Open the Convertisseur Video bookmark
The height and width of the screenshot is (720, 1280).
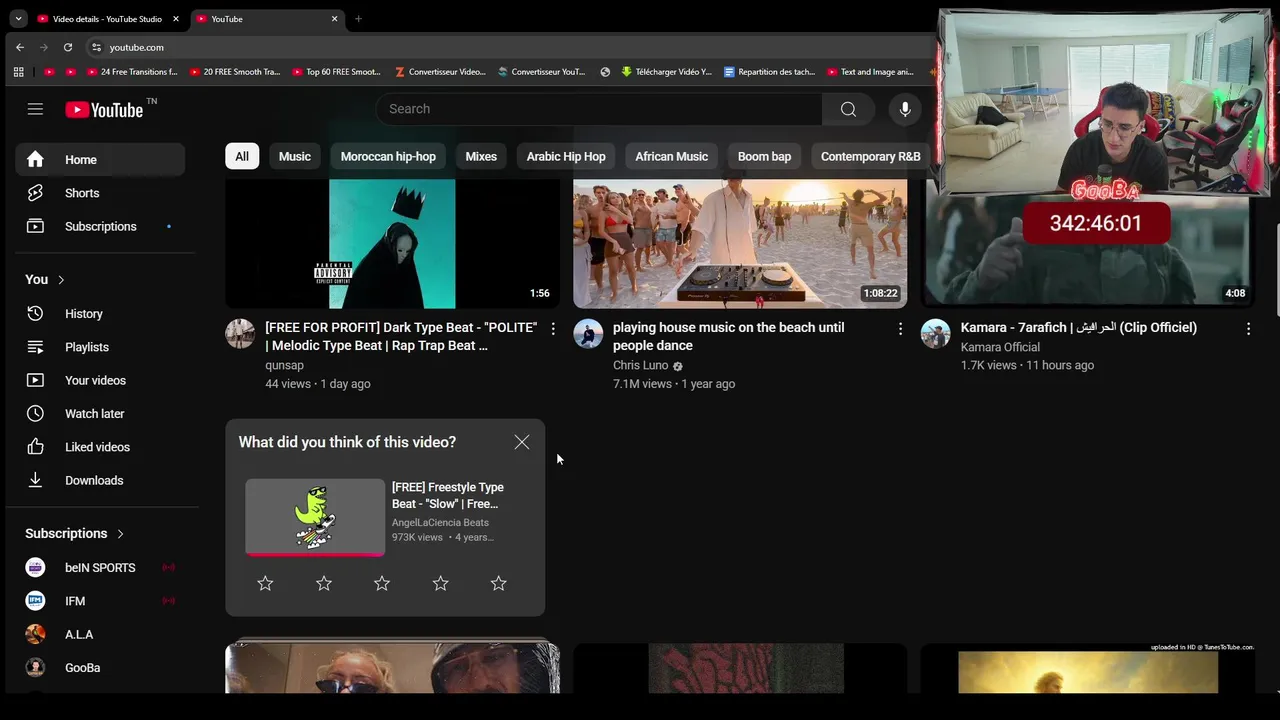coord(440,72)
